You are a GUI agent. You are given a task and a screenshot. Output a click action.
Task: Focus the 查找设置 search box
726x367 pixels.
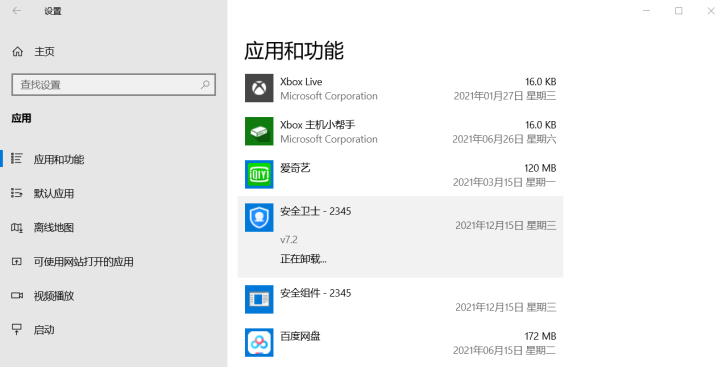click(x=113, y=85)
